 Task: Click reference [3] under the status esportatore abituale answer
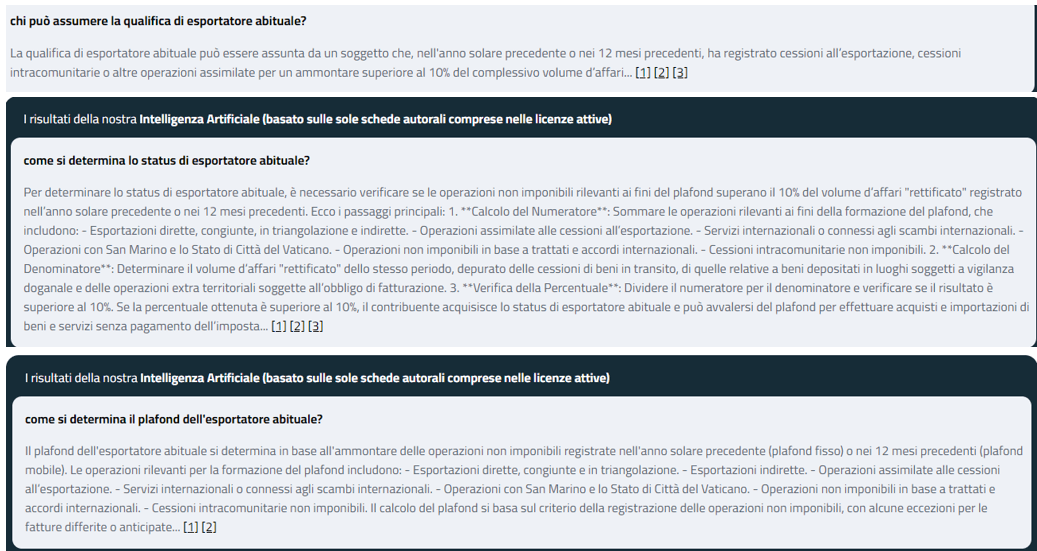coord(315,327)
